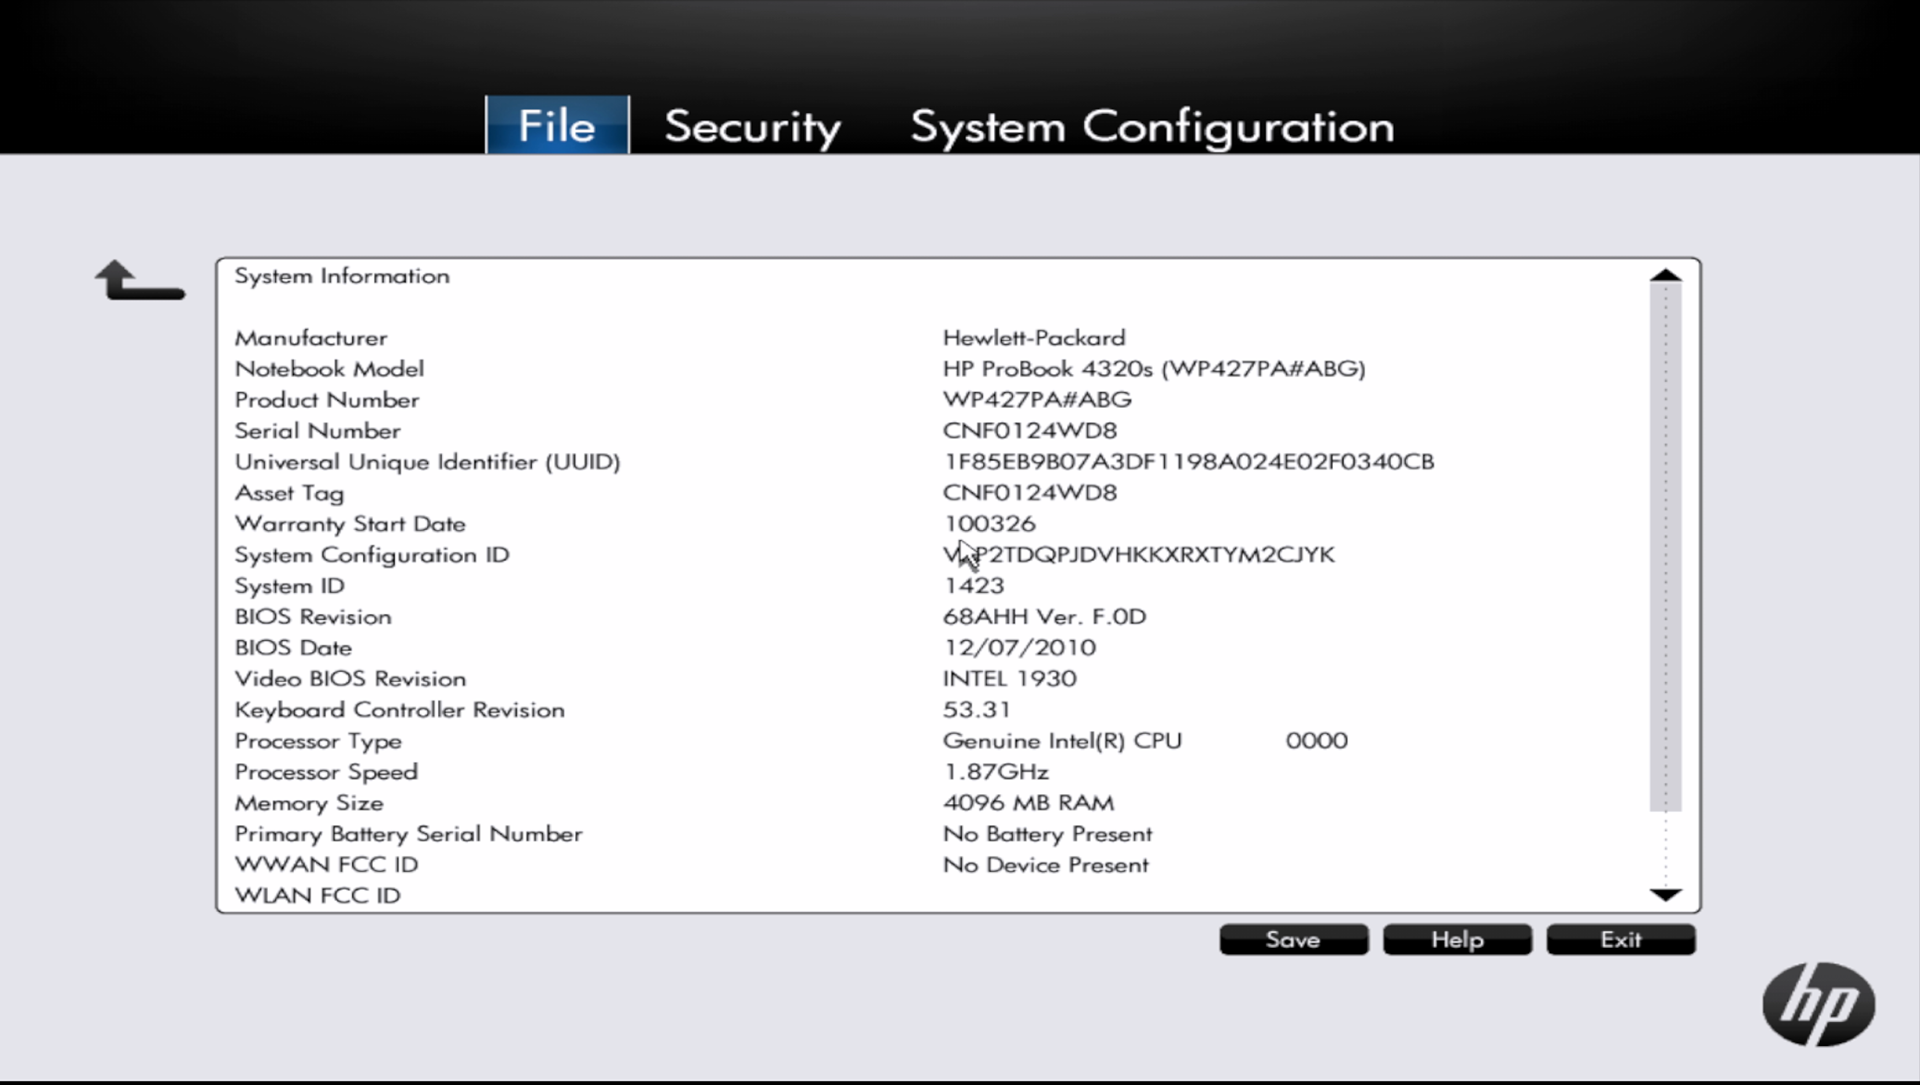The height and width of the screenshot is (1085, 1920).
Task: Click the System Information heading
Action: (x=342, y=276)
